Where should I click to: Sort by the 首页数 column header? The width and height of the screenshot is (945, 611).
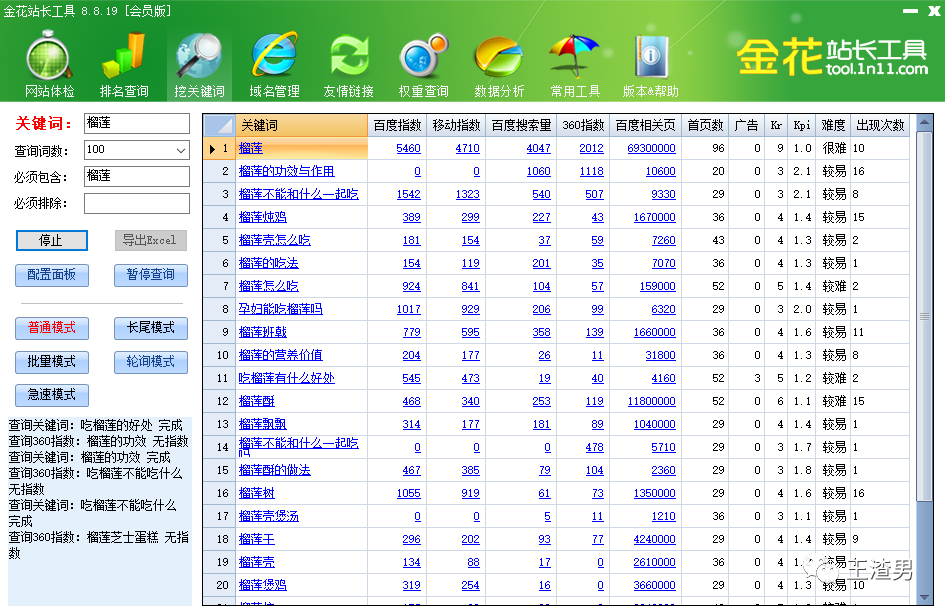pos(705,125)
